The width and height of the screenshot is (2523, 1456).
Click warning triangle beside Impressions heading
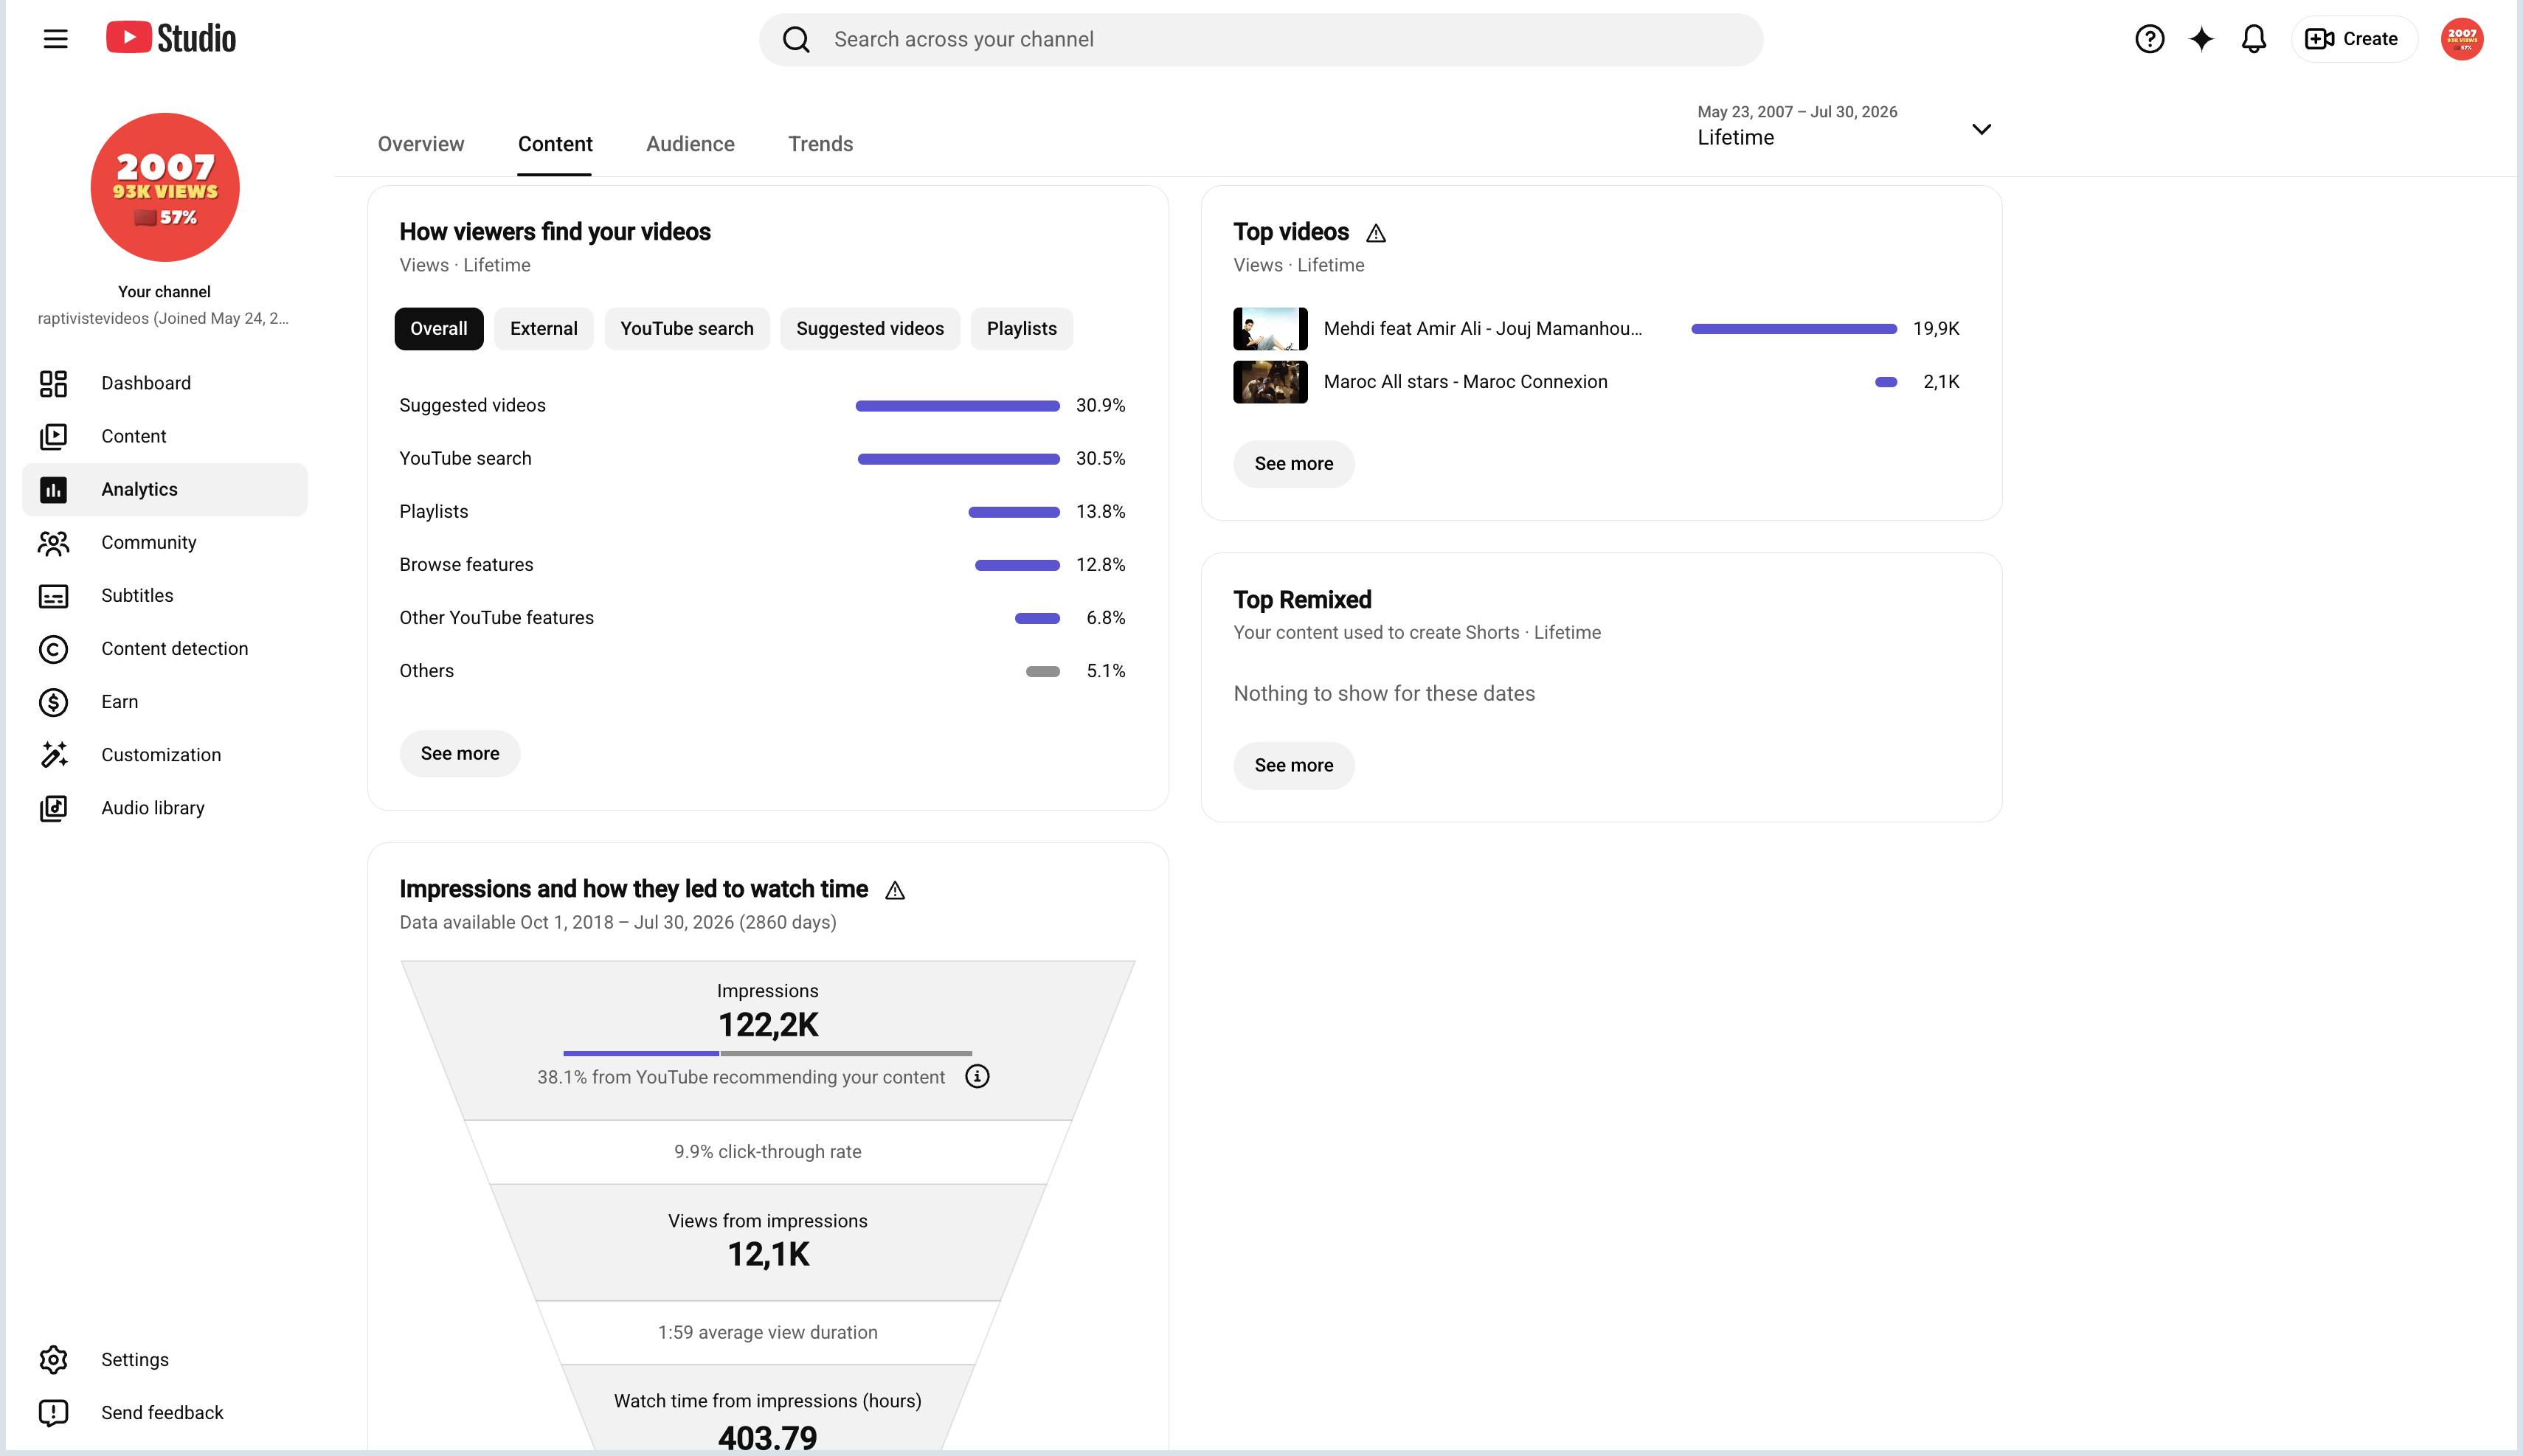[x=895, y=890]
